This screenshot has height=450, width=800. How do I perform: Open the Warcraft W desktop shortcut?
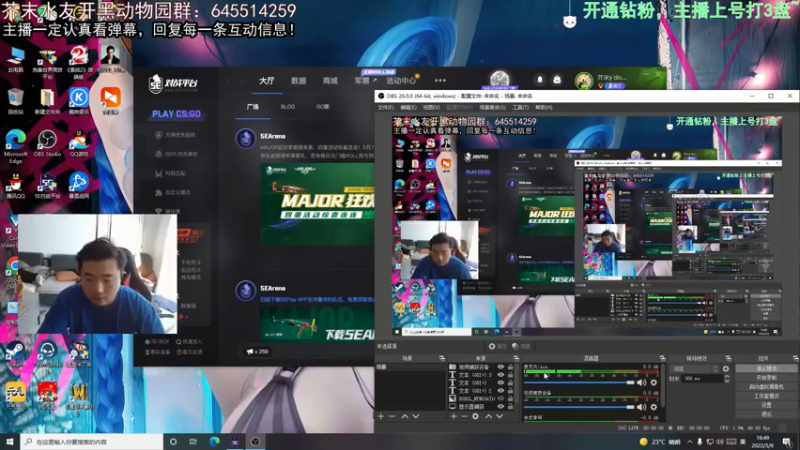(x=79, y=397)
